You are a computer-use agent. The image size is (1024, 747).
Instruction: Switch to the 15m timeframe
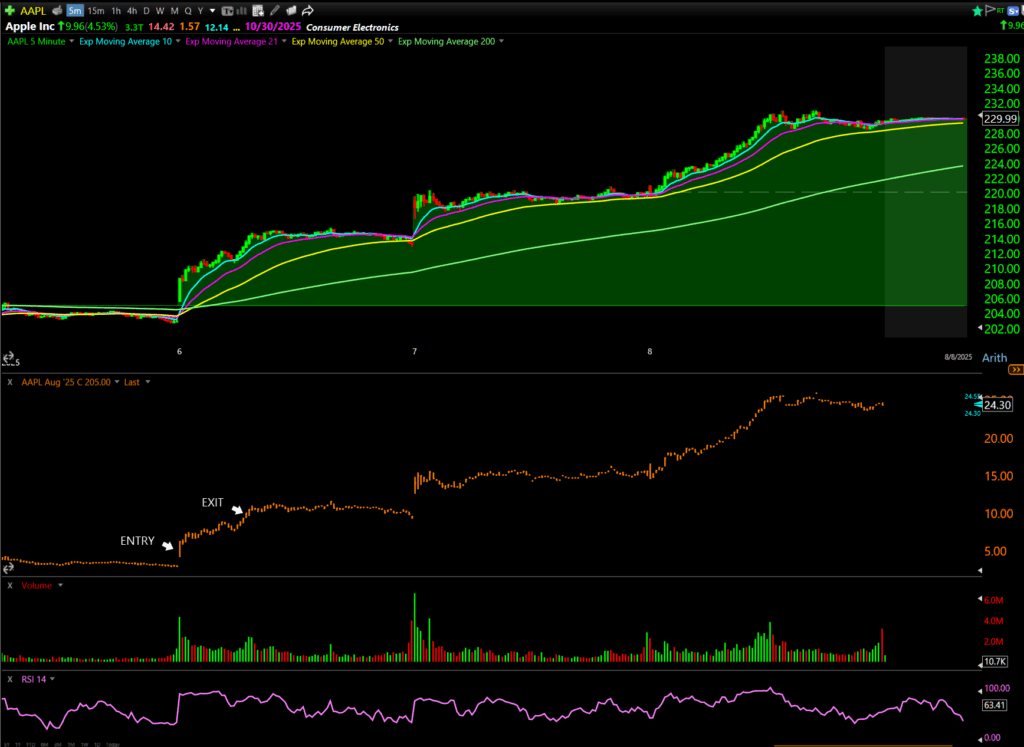pyautogui.click(x=96, y=10)
